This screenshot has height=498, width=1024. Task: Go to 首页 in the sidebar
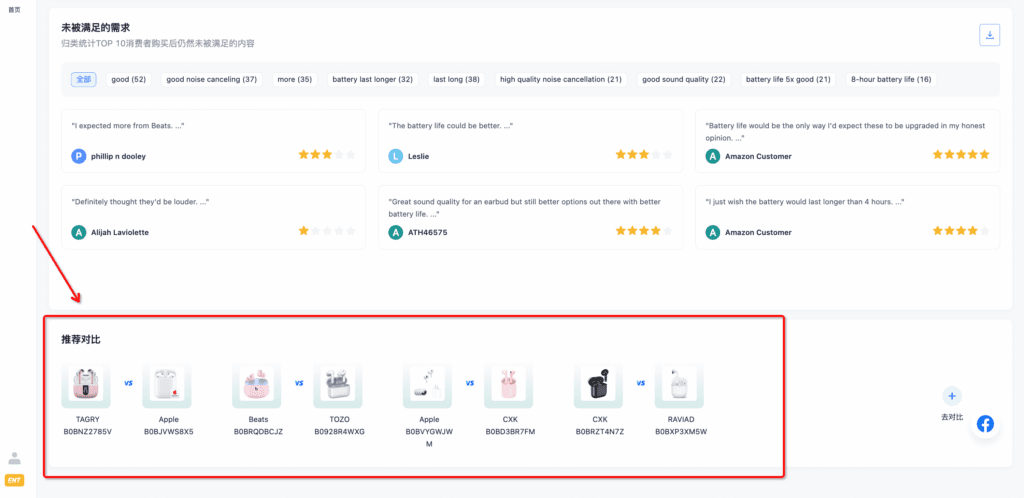pos(14,10)
